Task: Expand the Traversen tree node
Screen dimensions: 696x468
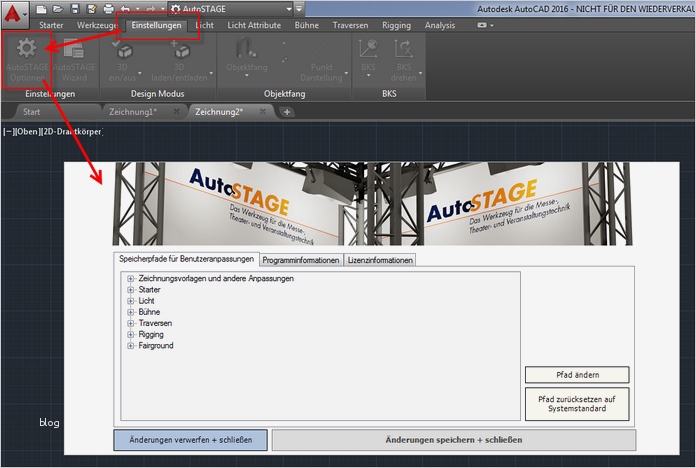Action: [130, 324]
